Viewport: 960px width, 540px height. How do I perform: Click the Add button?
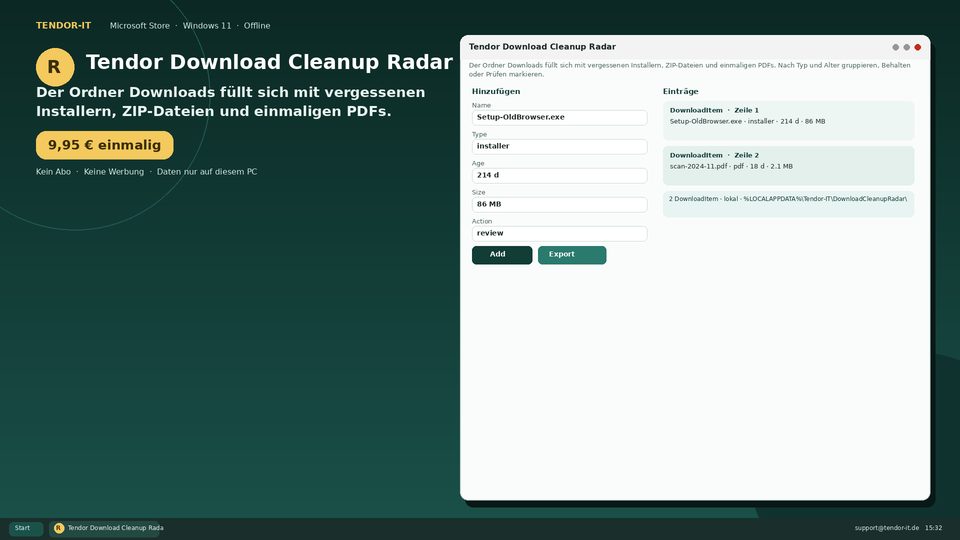pyautogui.click(x=502, y=255)
